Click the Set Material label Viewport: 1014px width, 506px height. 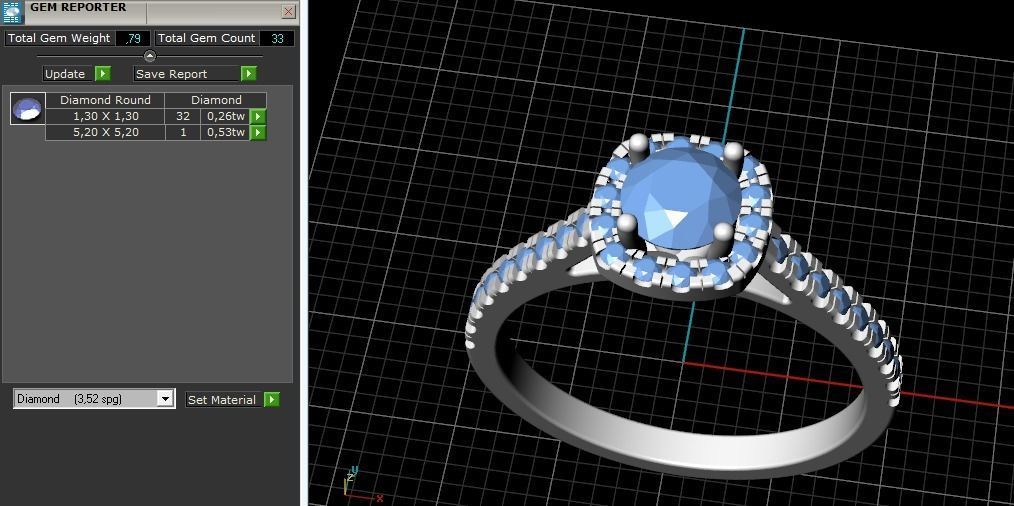222,400
